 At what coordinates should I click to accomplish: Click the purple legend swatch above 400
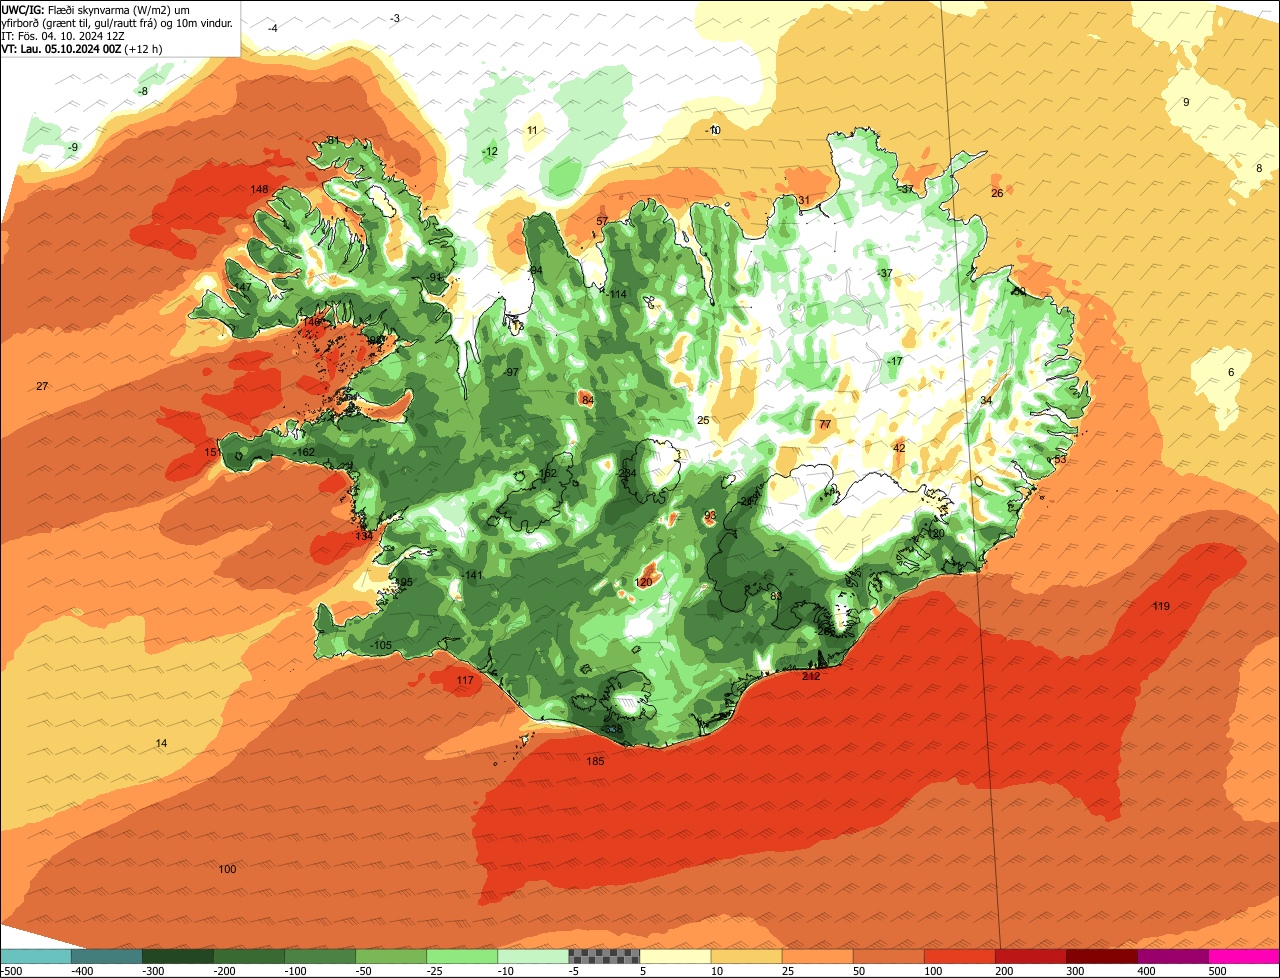click(x=1173, y=956)
